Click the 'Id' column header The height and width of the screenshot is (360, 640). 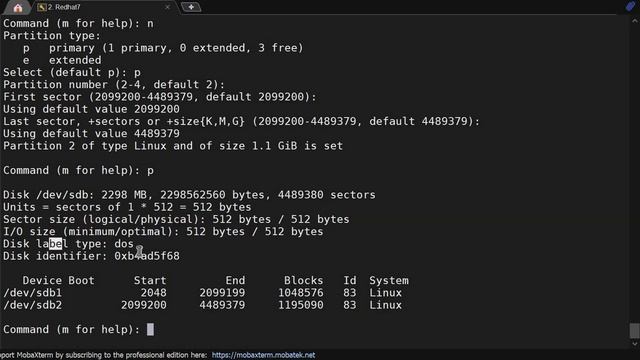coord(350,280)
